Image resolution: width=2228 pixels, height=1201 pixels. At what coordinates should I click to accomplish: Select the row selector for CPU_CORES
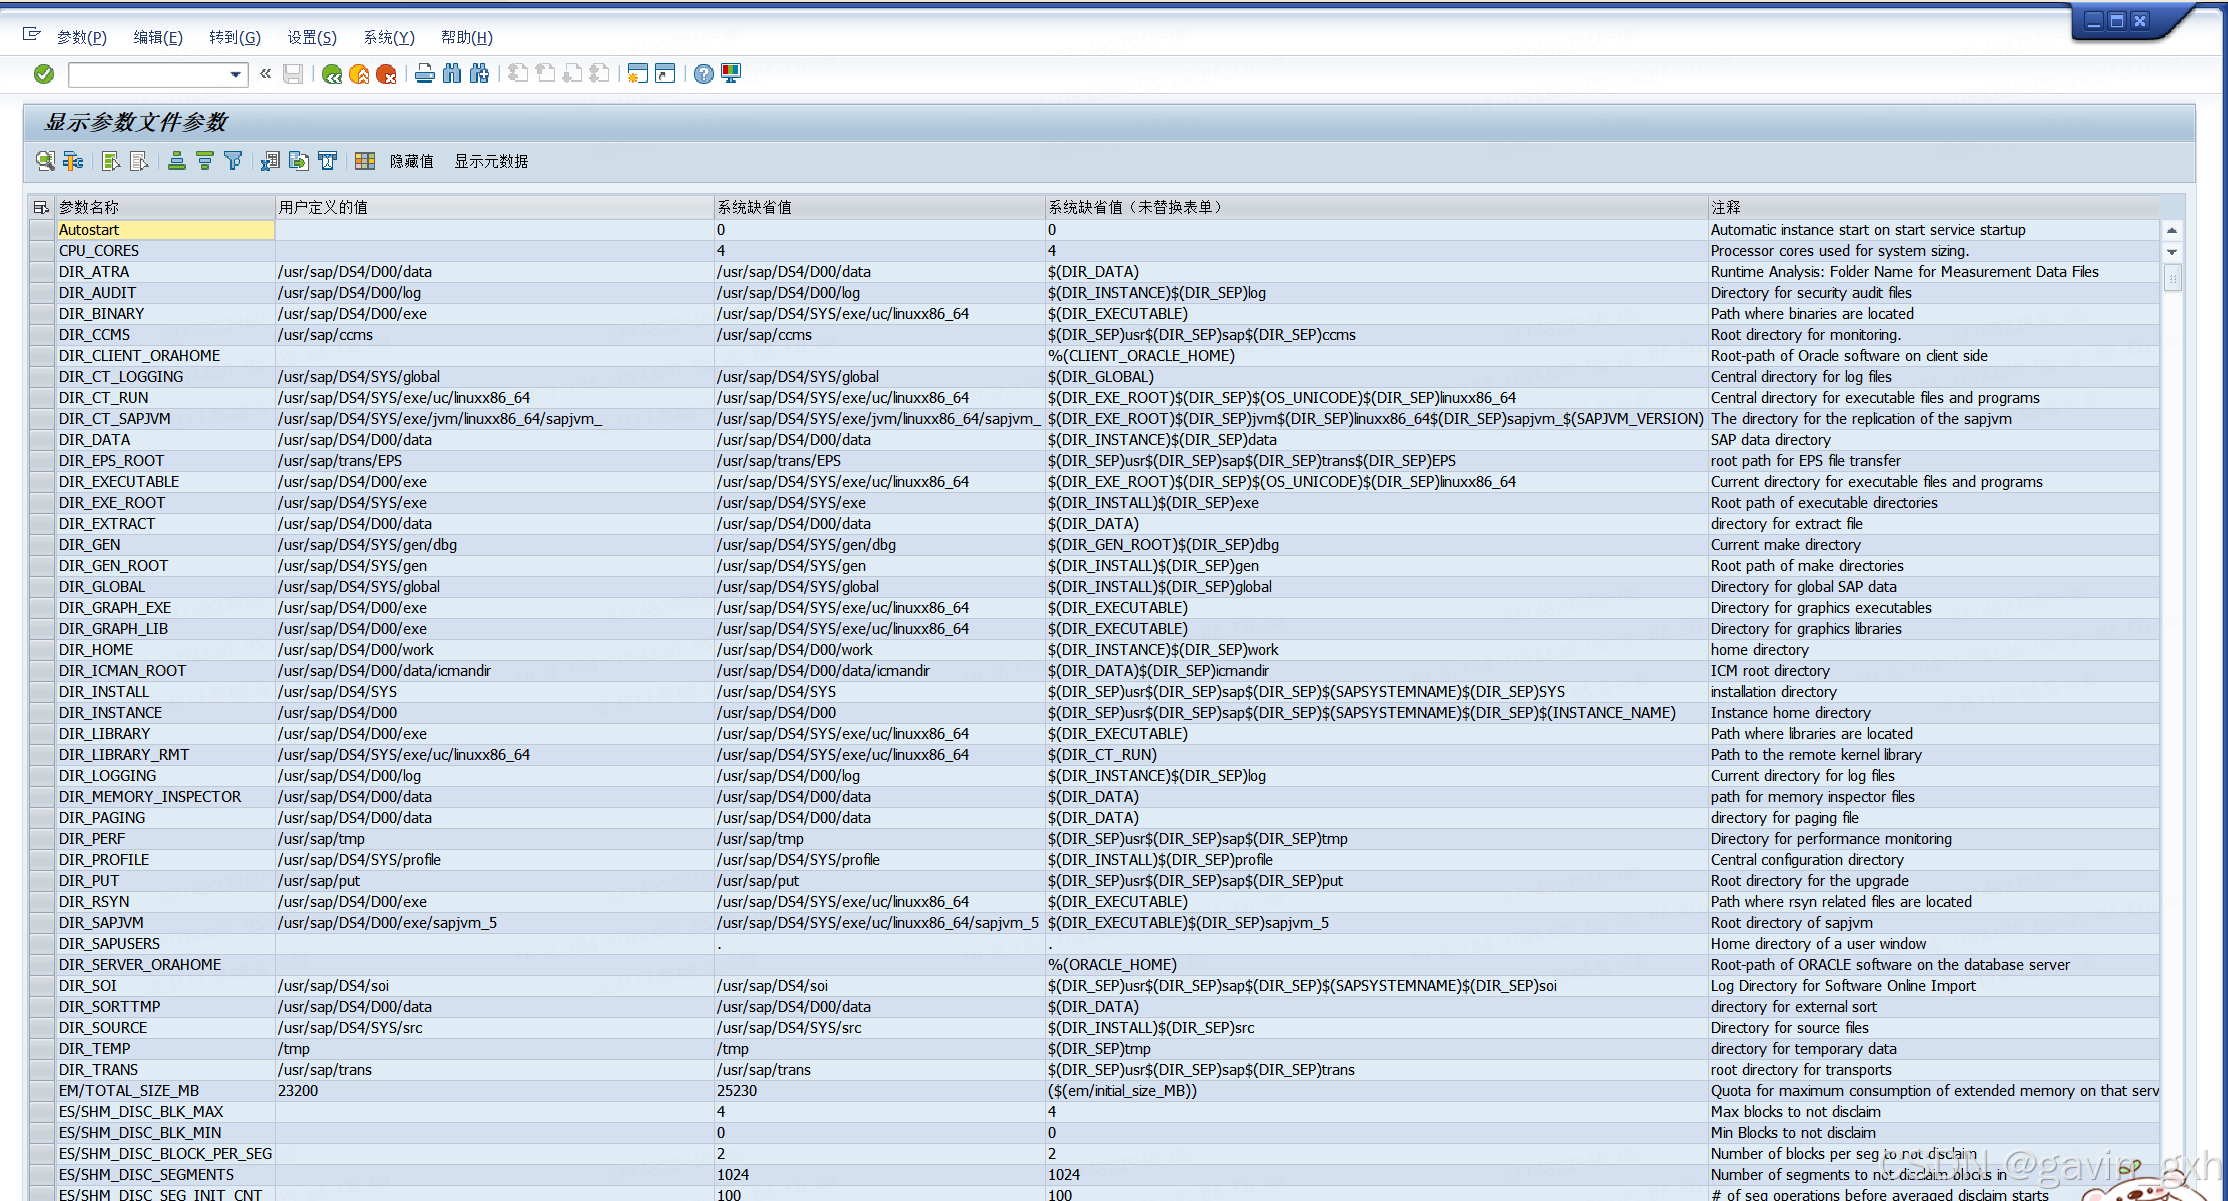coord(40,250)
